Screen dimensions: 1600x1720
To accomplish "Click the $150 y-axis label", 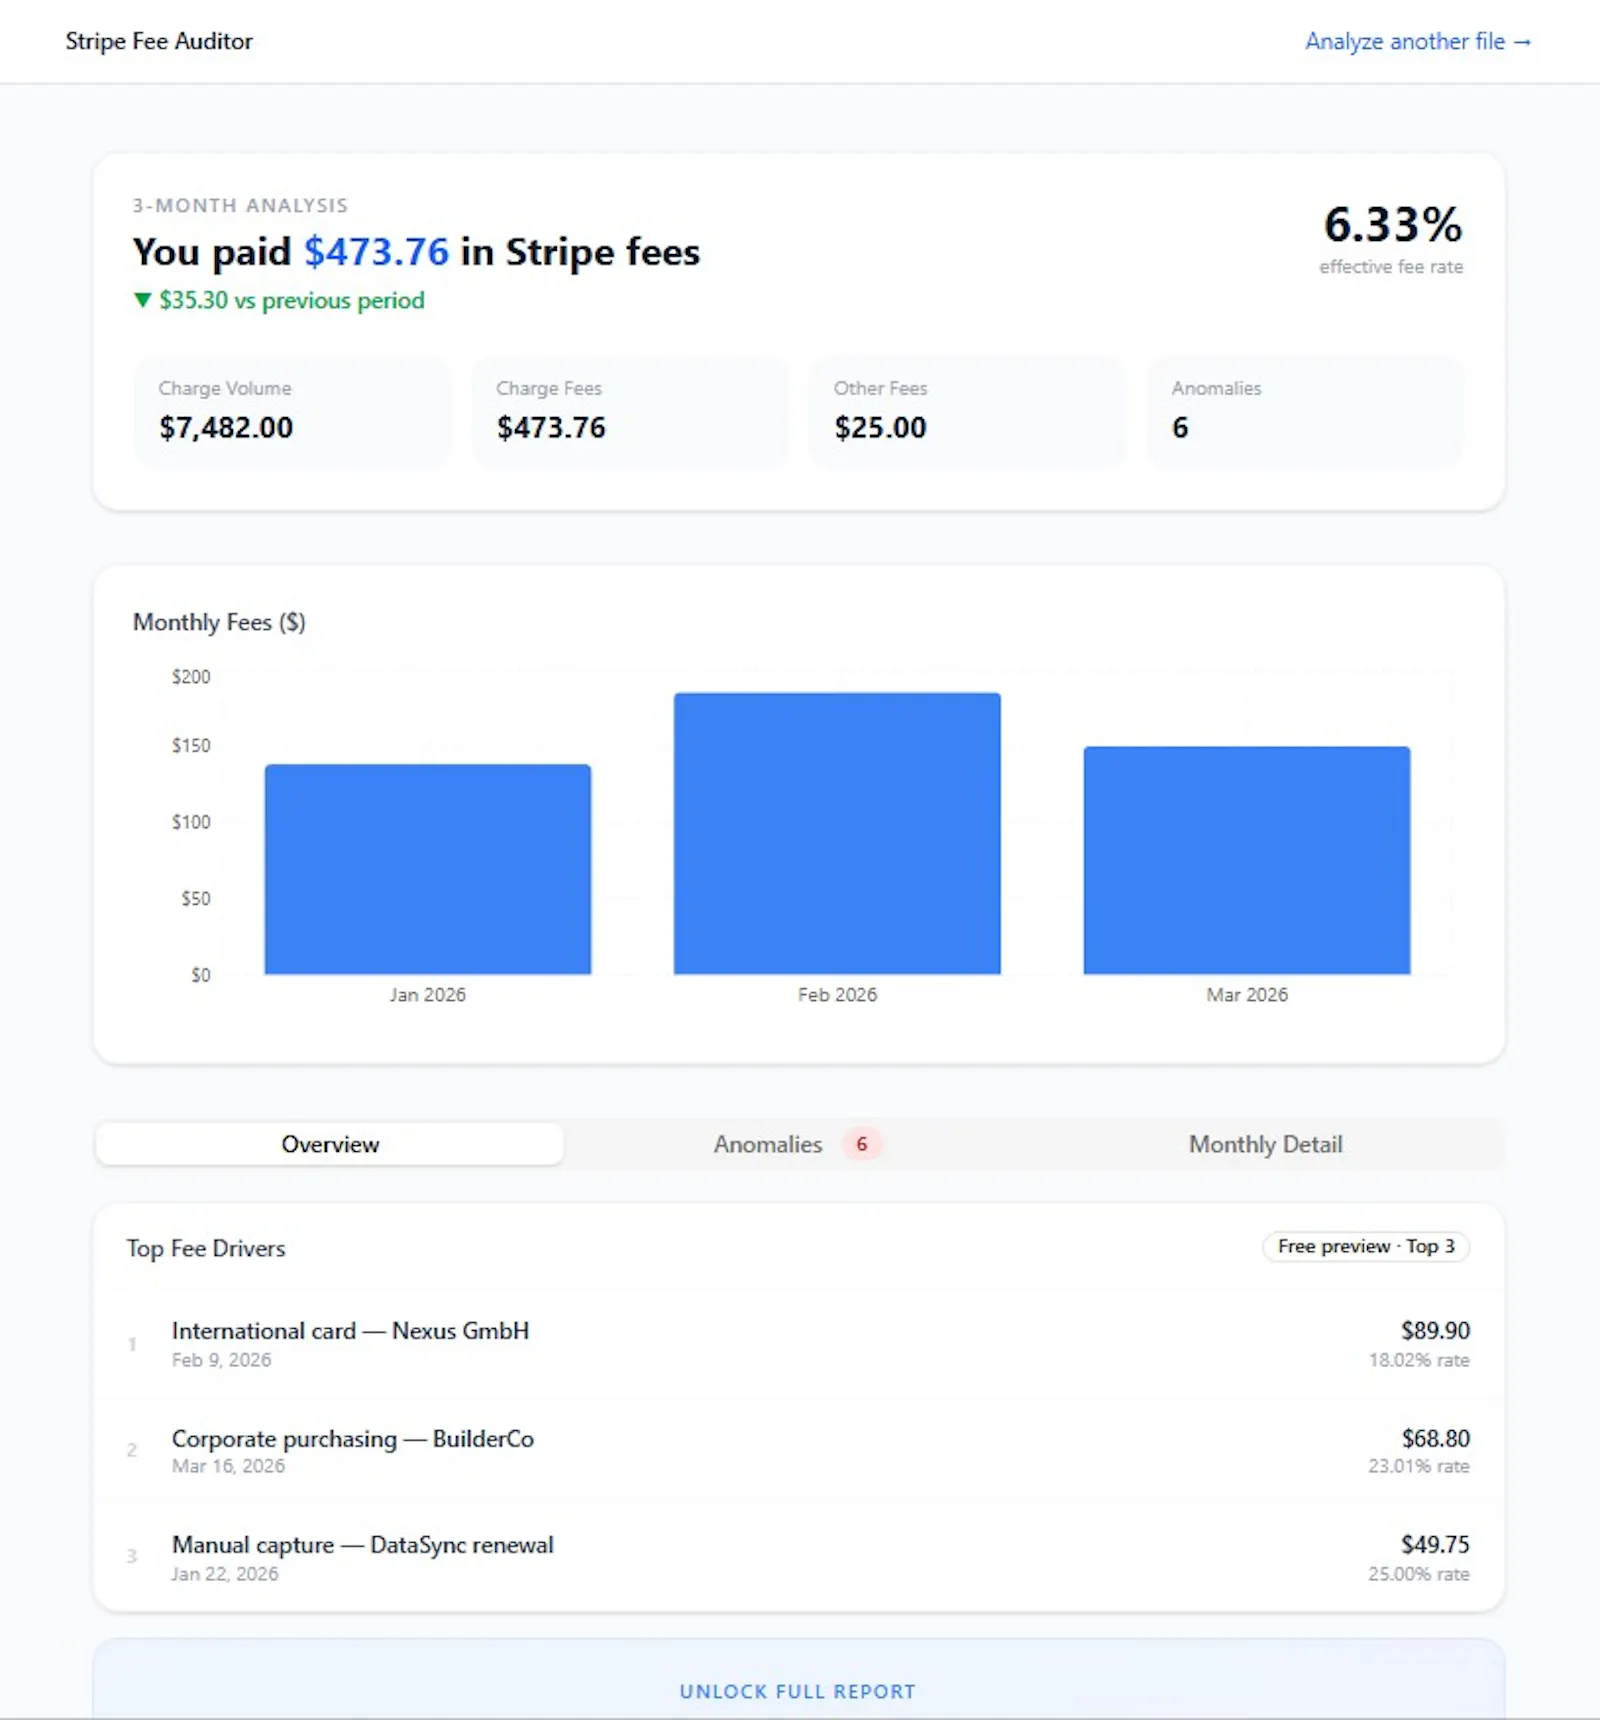I will [191, 746].
